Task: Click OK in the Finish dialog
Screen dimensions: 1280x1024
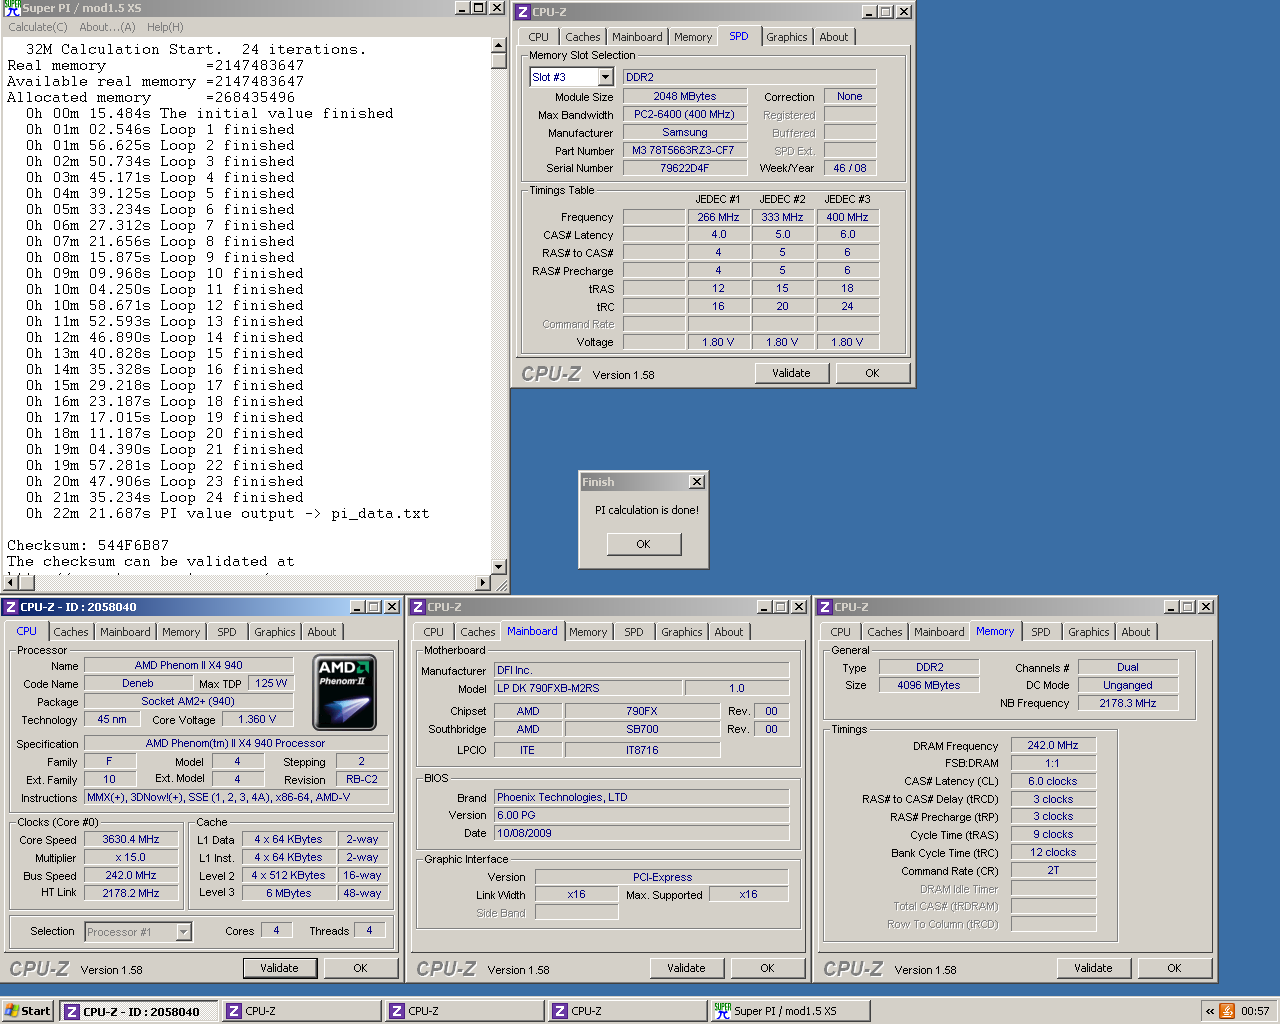Action: click(643, 544)
